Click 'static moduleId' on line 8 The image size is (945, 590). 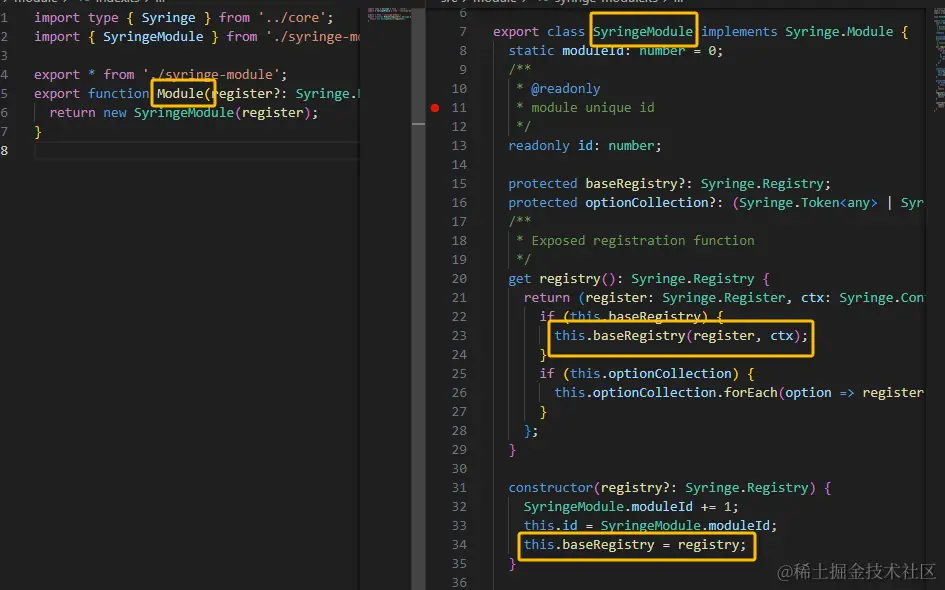566,51
